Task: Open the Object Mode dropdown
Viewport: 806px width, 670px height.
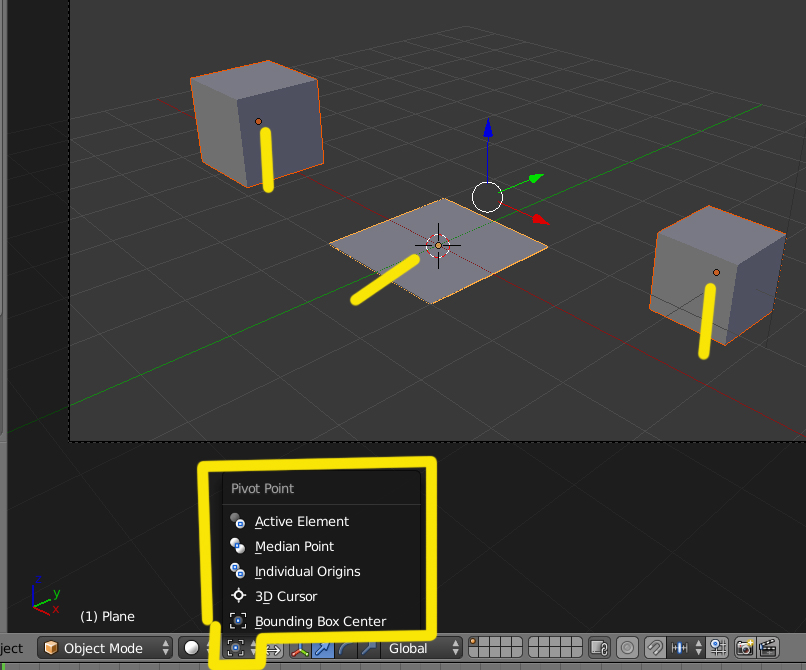Action: (x=105, y=648)
